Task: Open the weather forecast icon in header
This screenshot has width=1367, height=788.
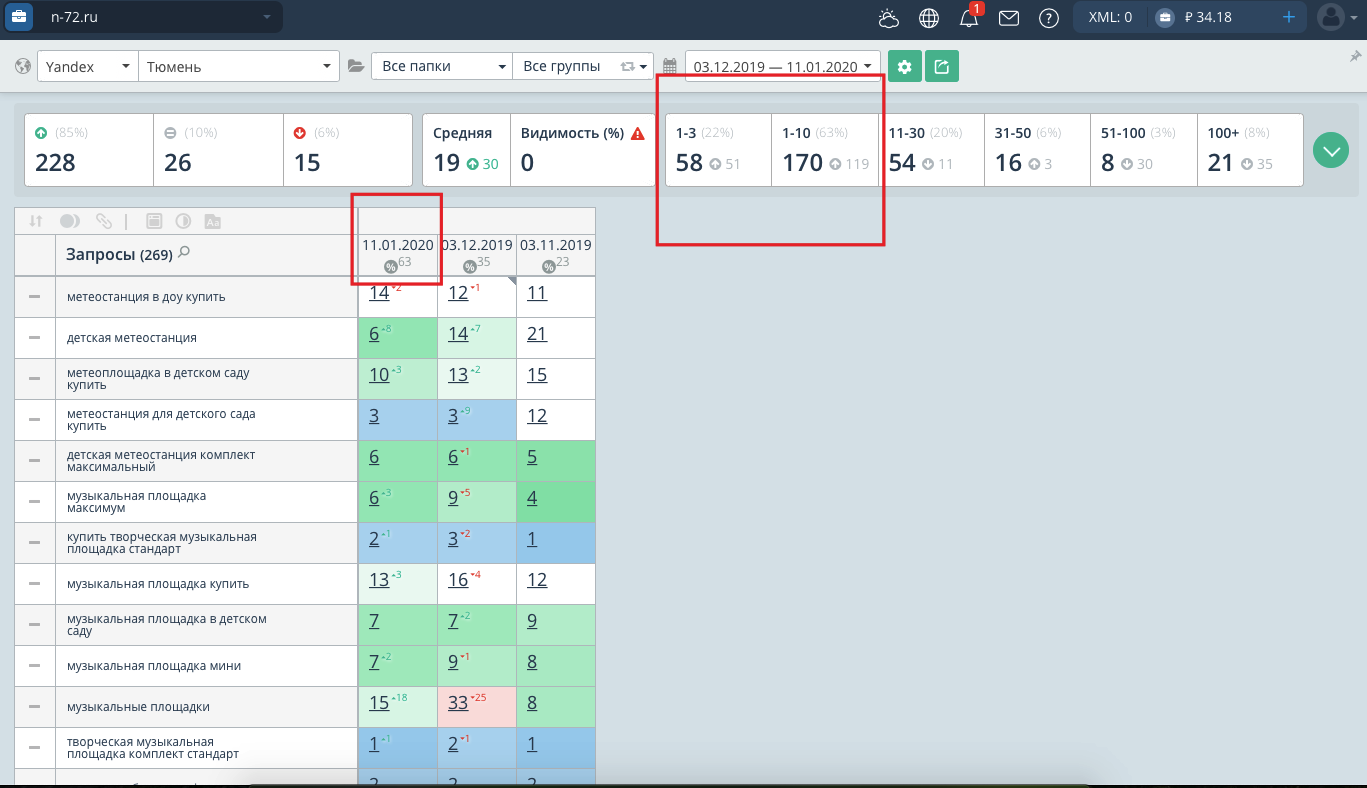Action: tap(888, 17)
